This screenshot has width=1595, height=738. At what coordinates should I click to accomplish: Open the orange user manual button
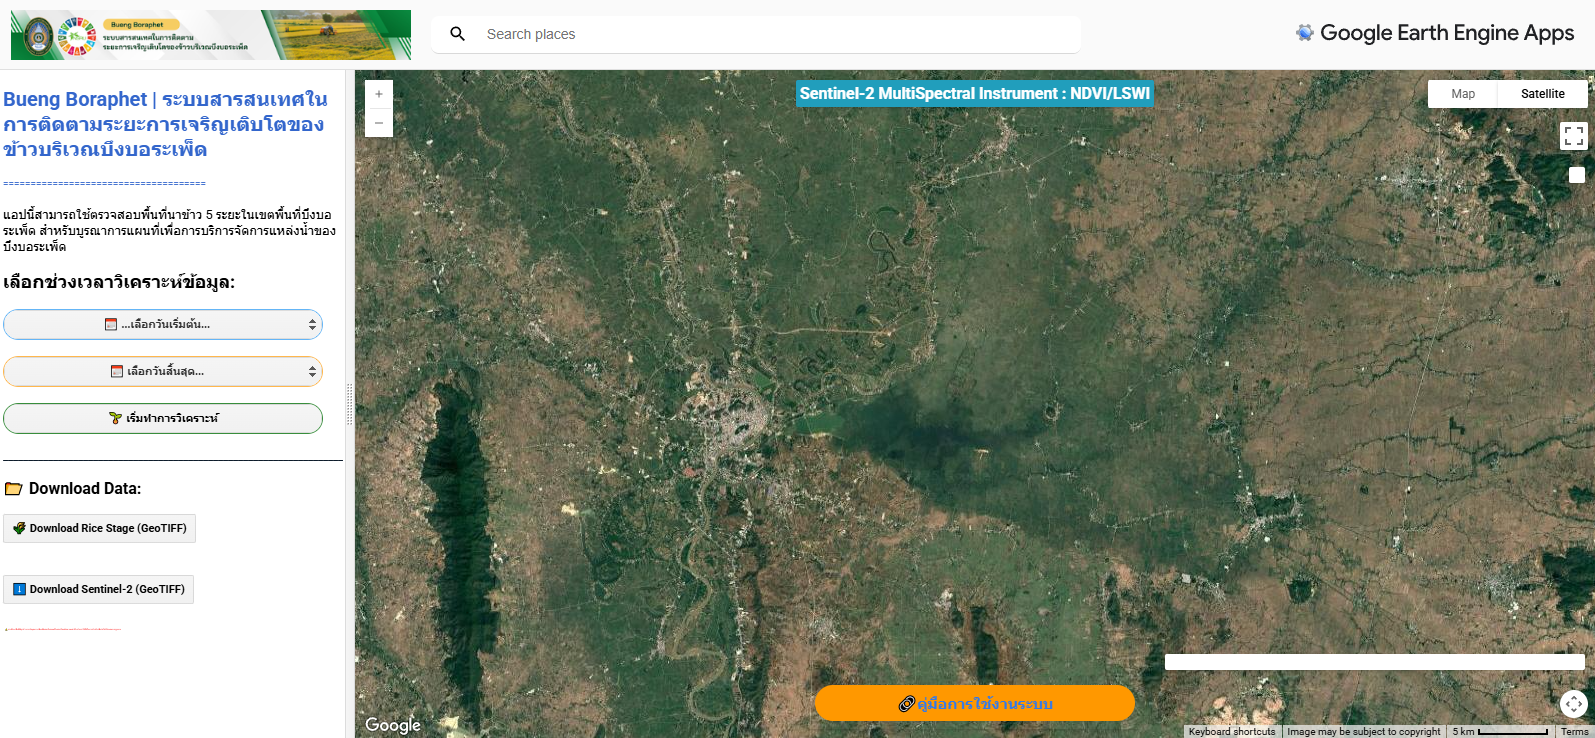pyautogui.click(x=974, y=703)
